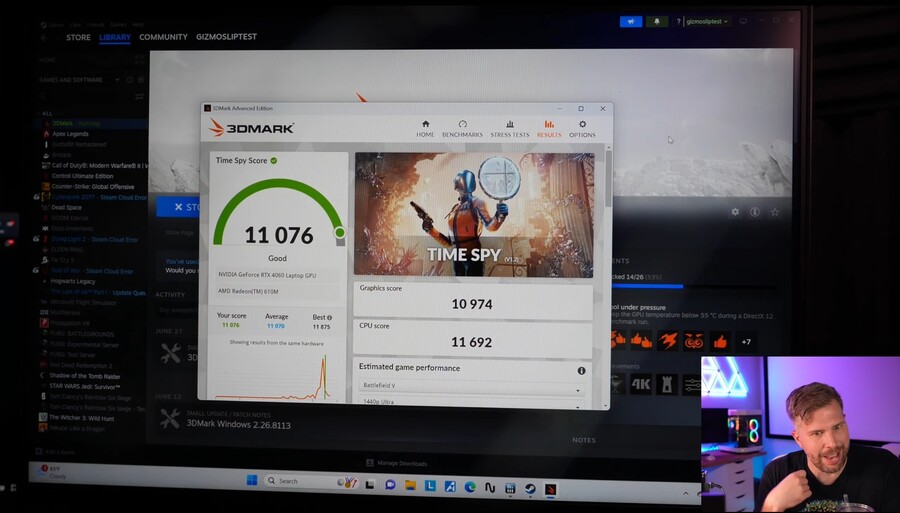The width and height of the screenshot is (900, 513).
Task: Click the 3DMark window vertical scrollbar
Action: [x=608, y=178]
